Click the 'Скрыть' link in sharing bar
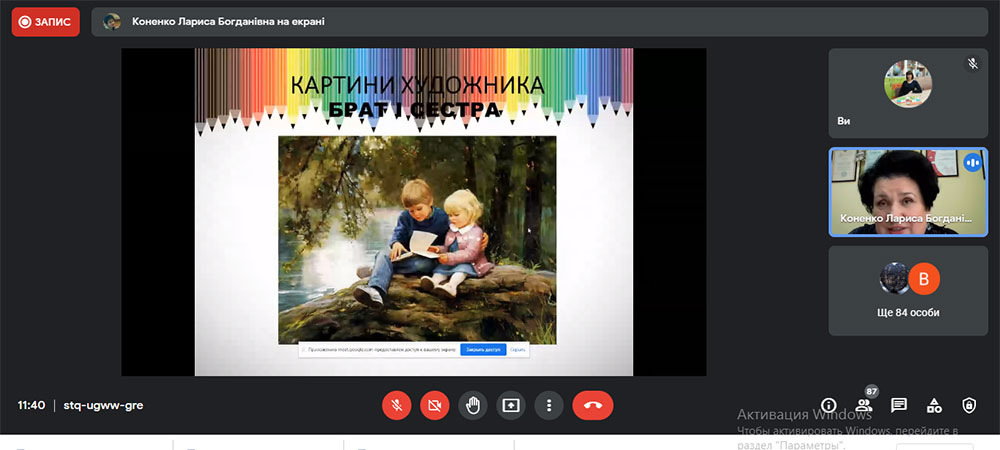The image size is (1000, 450). [x=518, y=350]
